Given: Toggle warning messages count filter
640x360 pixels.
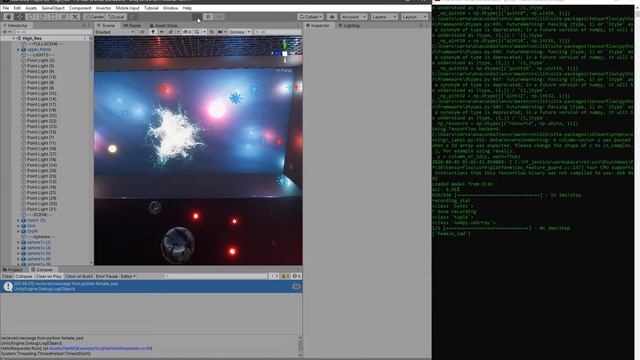Looking at the screenshot, I should [x=285, y=276].
